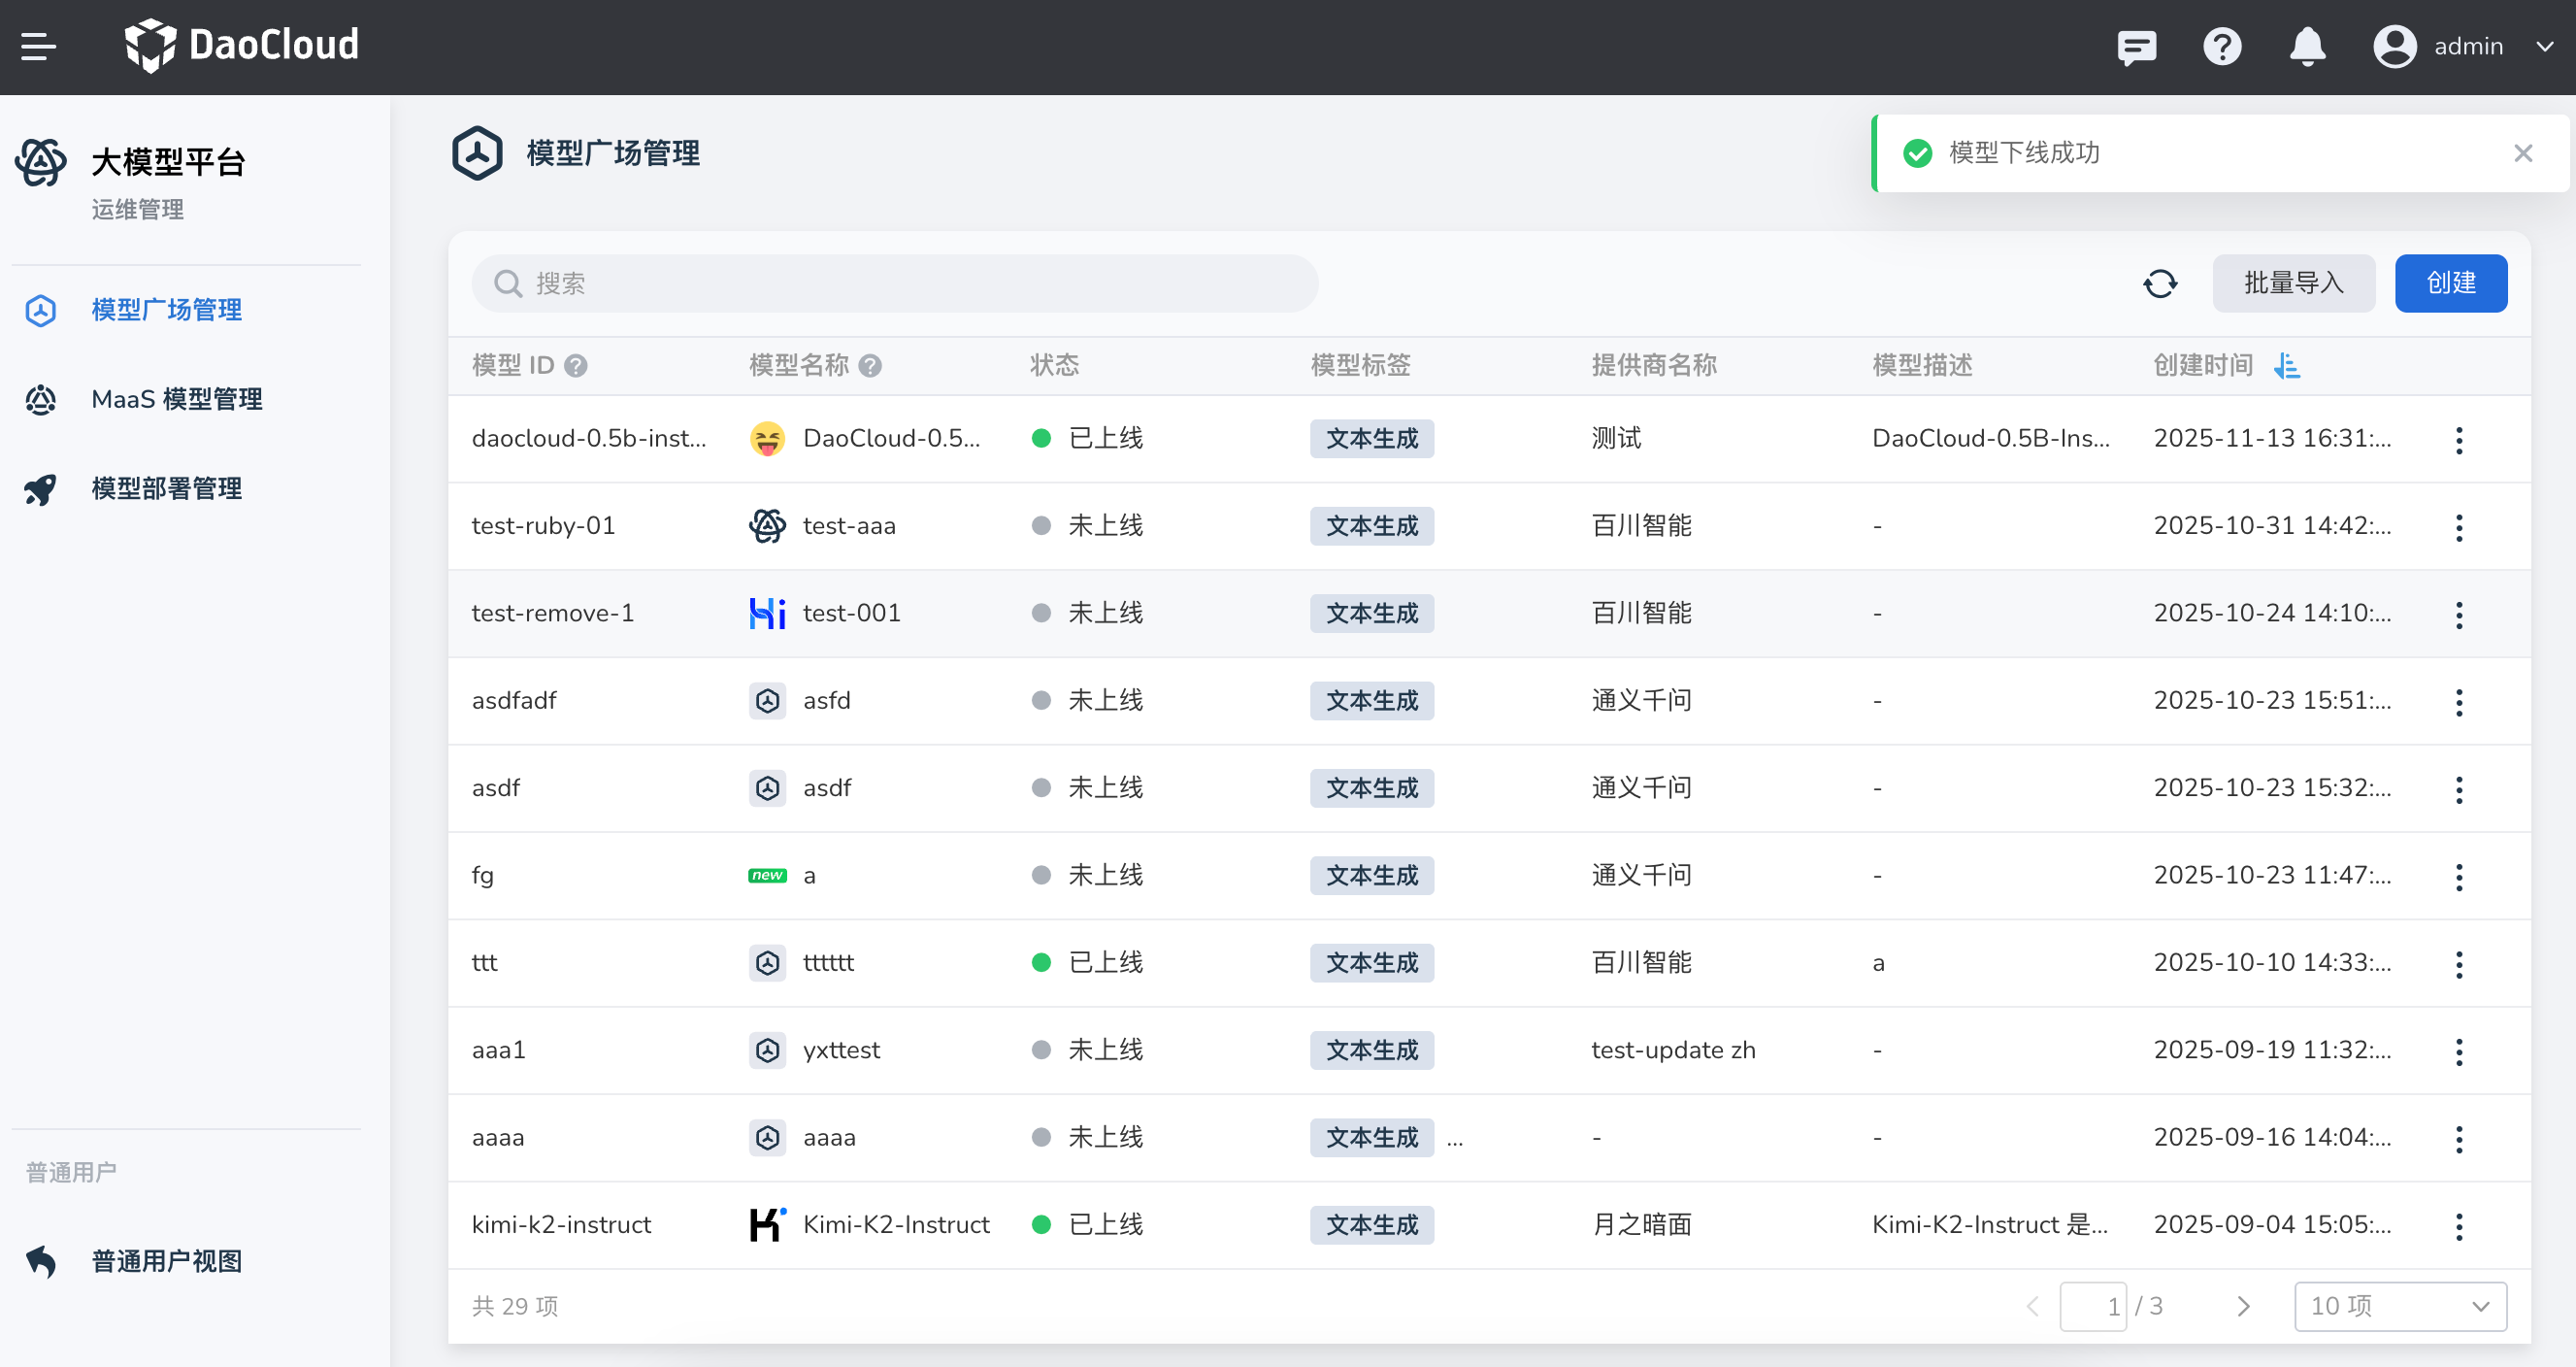Open the hamburger navigation menu
This screenshot has width=2576, height=1367.
[x=38, y=46]
